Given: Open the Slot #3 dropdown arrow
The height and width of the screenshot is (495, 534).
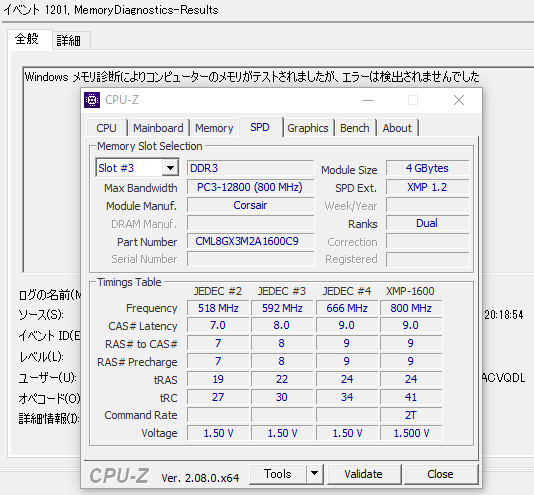Looking at the screenshot, I should pyautogui.click(x=170, y=168).
